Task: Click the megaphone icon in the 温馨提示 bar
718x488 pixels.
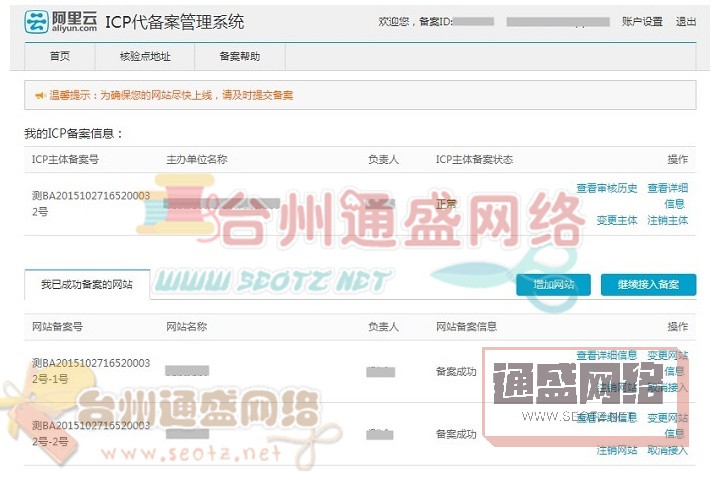Action: coord(40,95)
